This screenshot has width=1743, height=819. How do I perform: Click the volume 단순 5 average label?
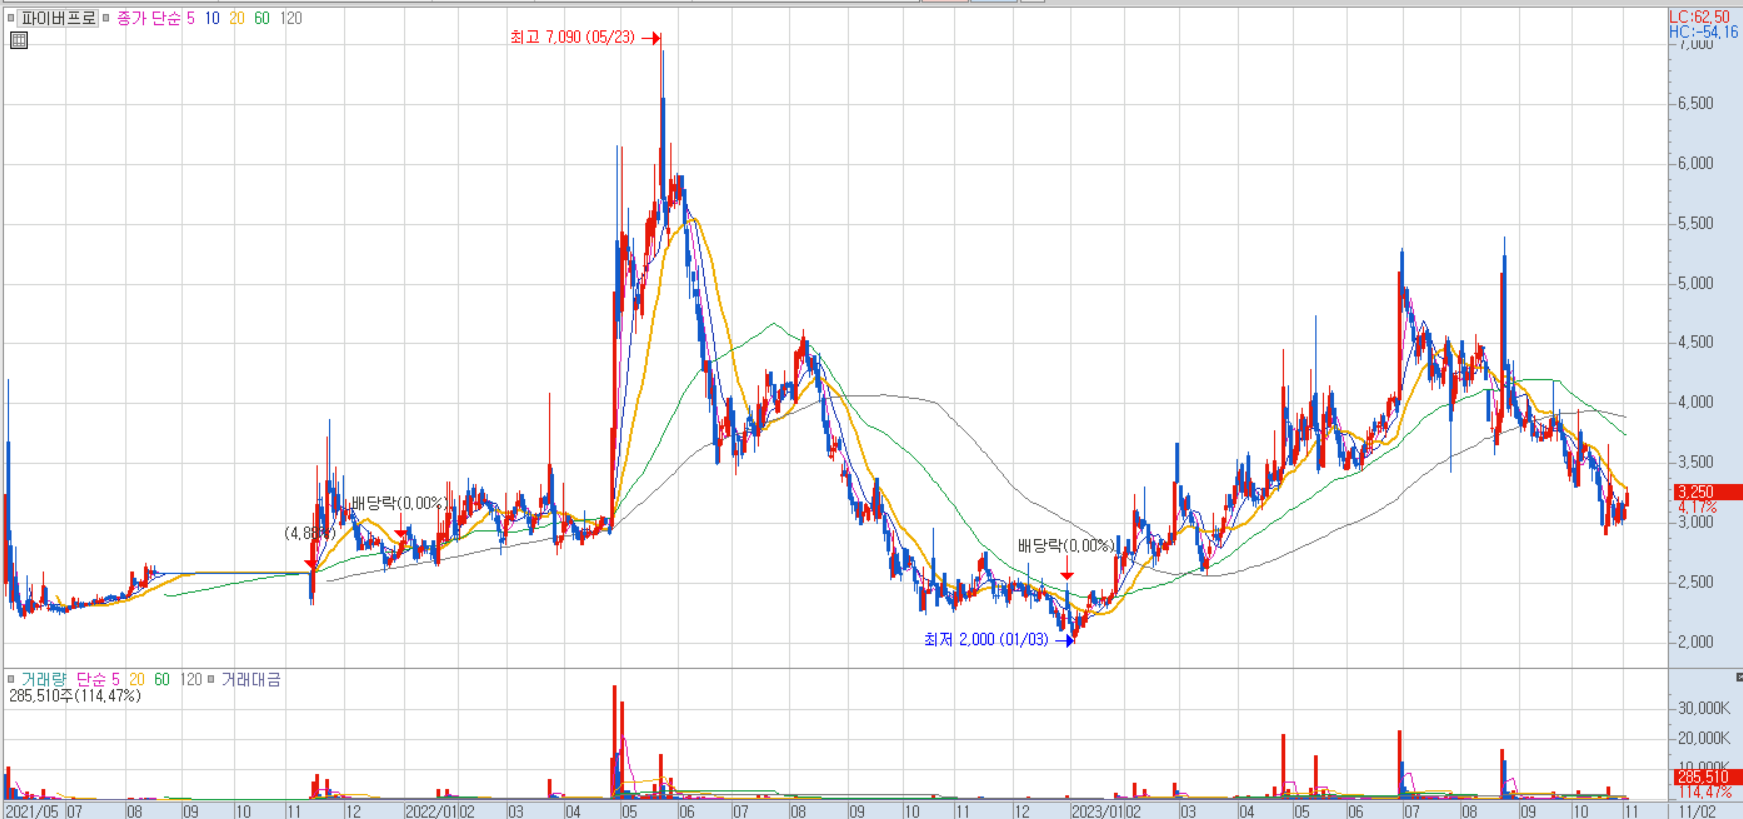point(98,679)
